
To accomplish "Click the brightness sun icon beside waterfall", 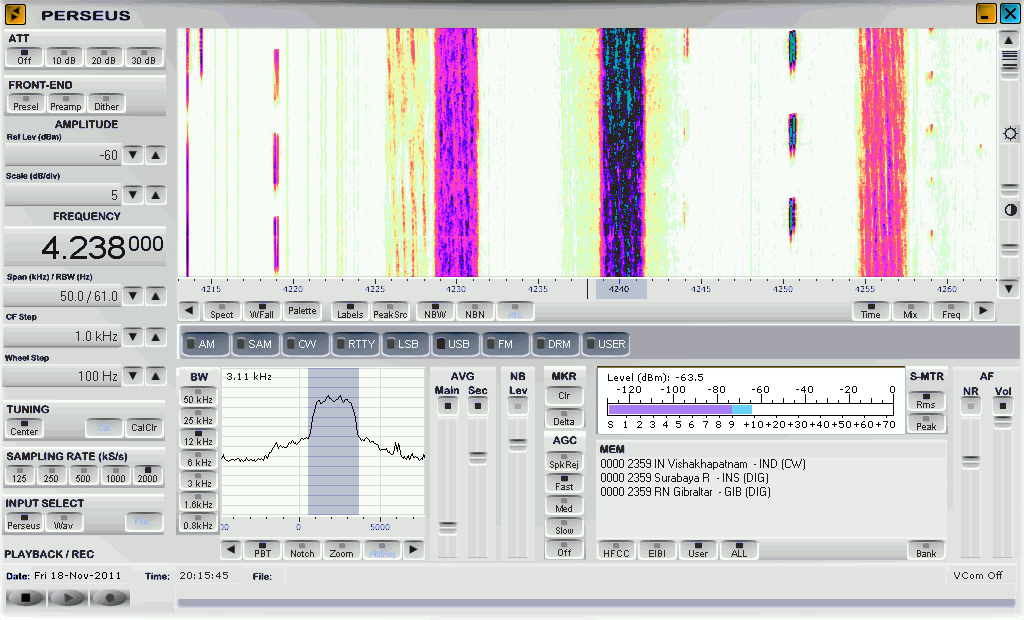I will [1010, 134].
